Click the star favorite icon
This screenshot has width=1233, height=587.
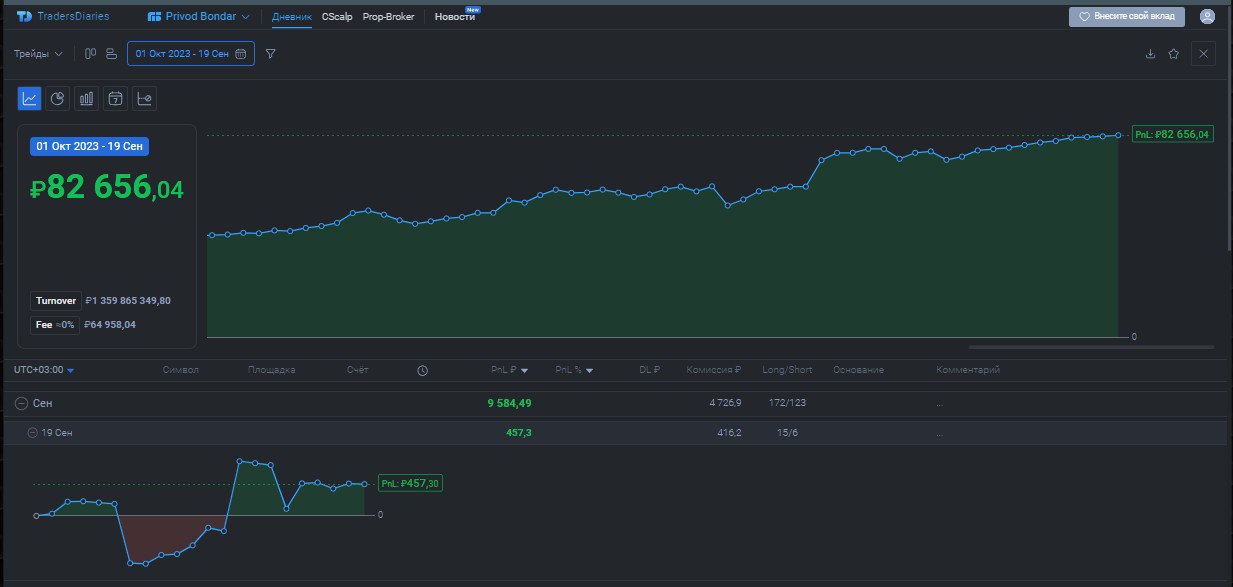point(1173,54)
